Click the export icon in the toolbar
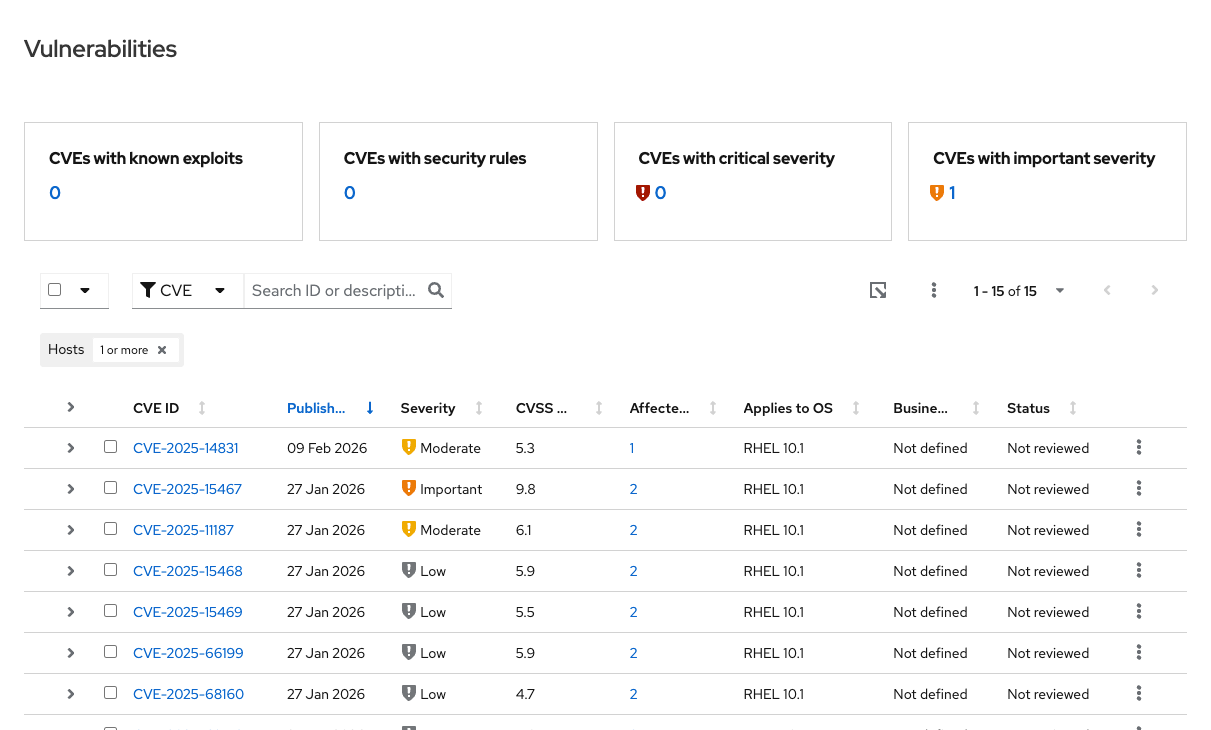 click(x=878, y=290)
